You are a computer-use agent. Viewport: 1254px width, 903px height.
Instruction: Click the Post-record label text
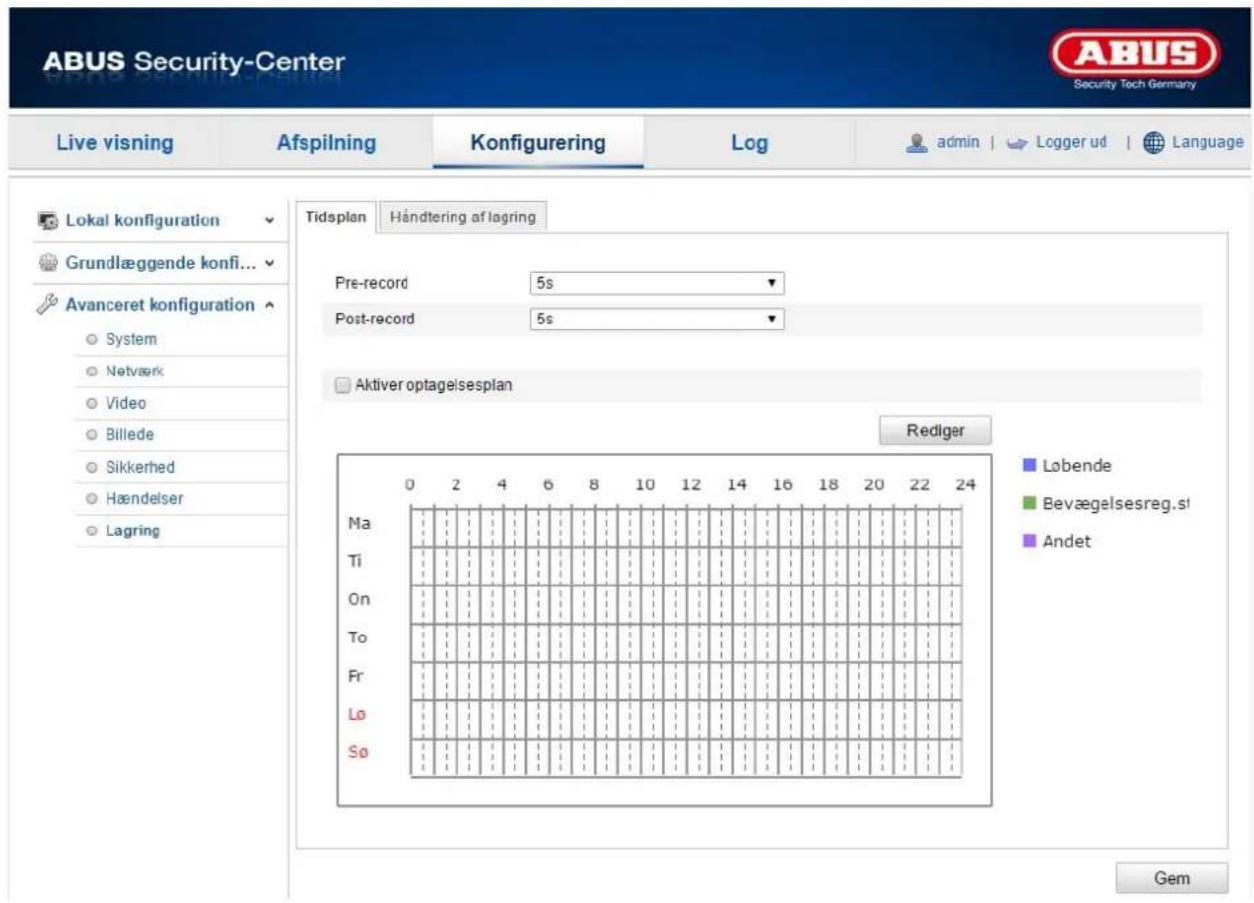coord(374,320)
